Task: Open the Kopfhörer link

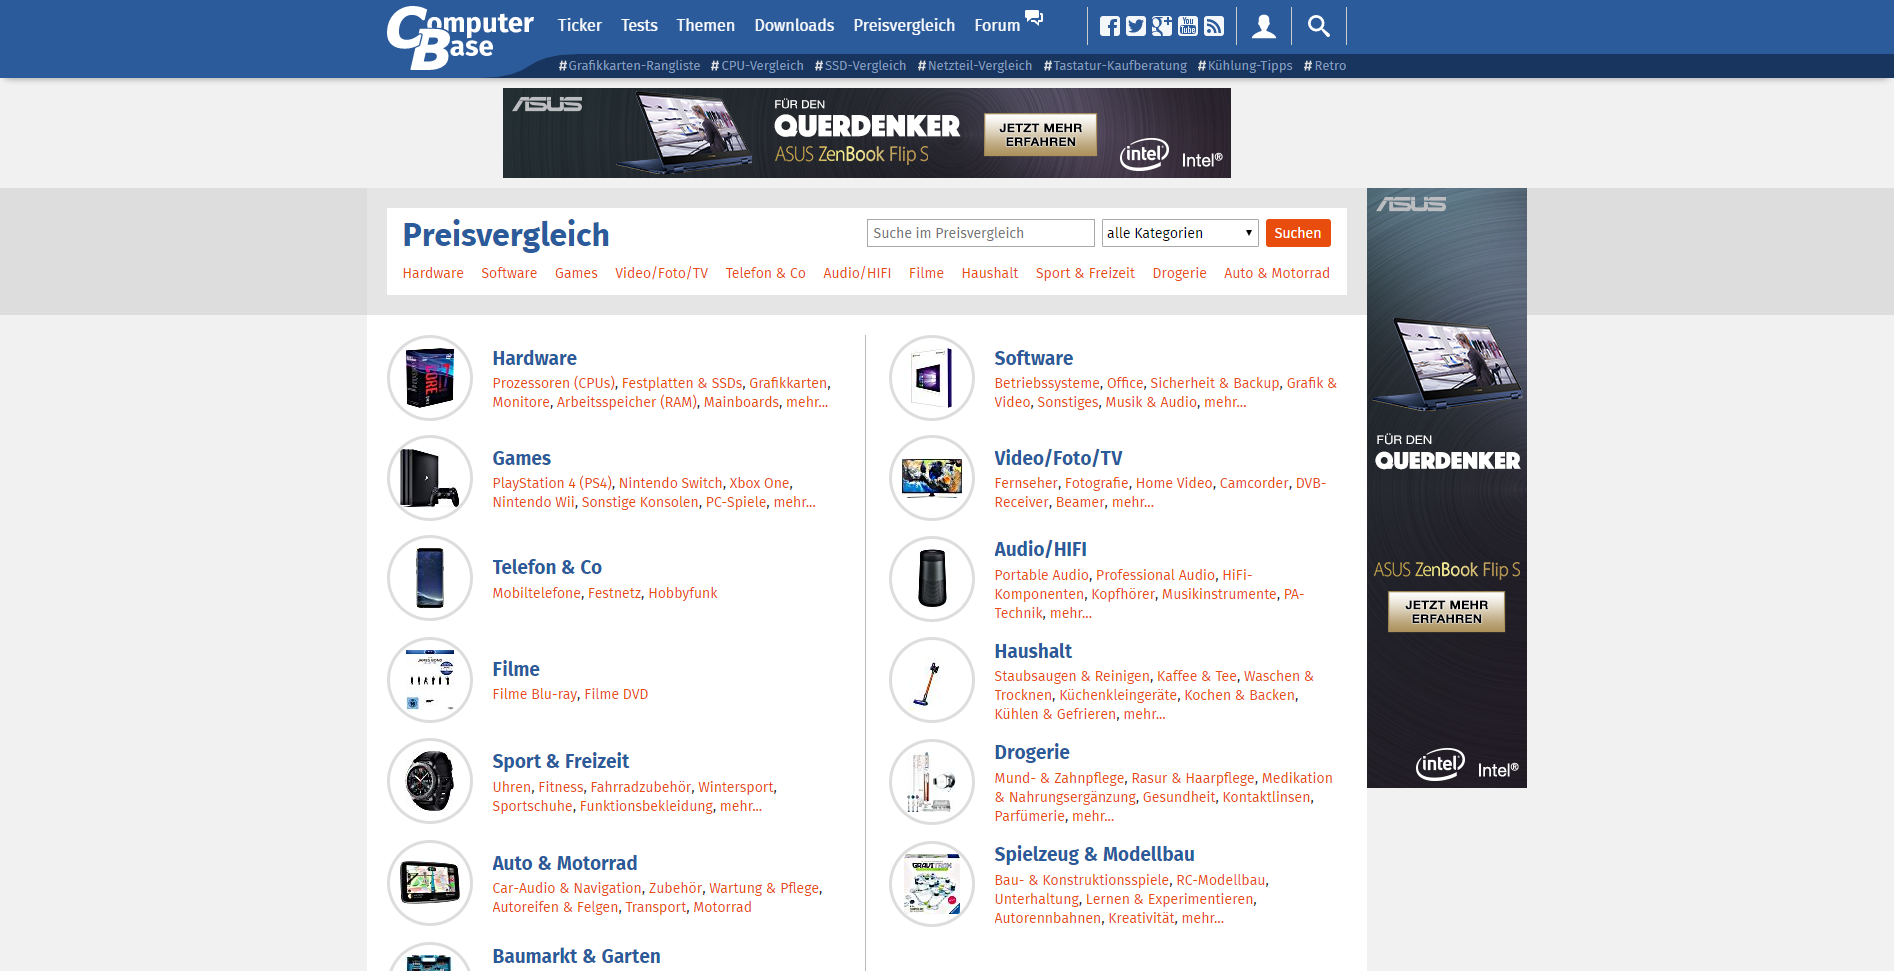Action: tap(1123, 594)
